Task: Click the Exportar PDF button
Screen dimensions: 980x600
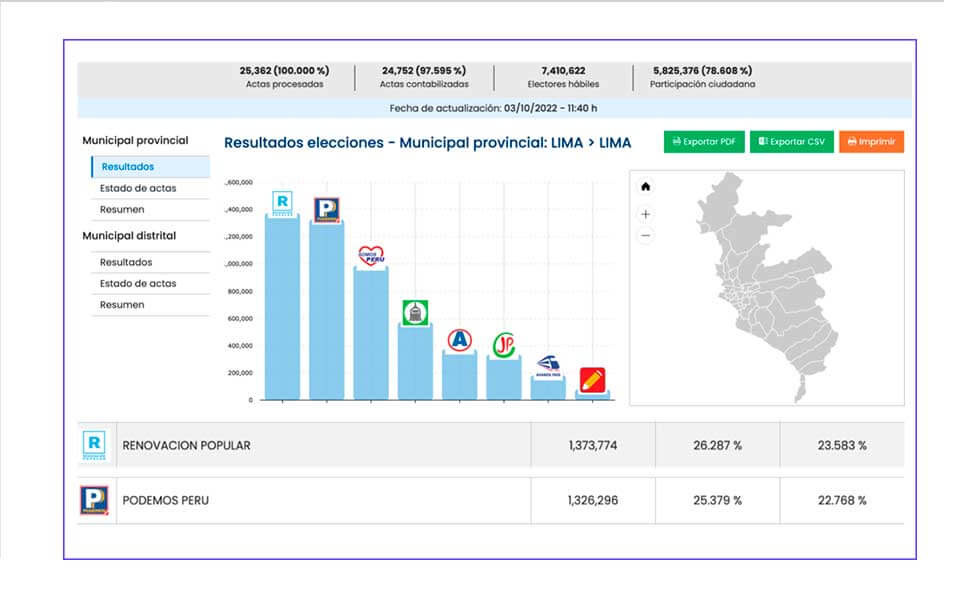Action: click(706, 141)
